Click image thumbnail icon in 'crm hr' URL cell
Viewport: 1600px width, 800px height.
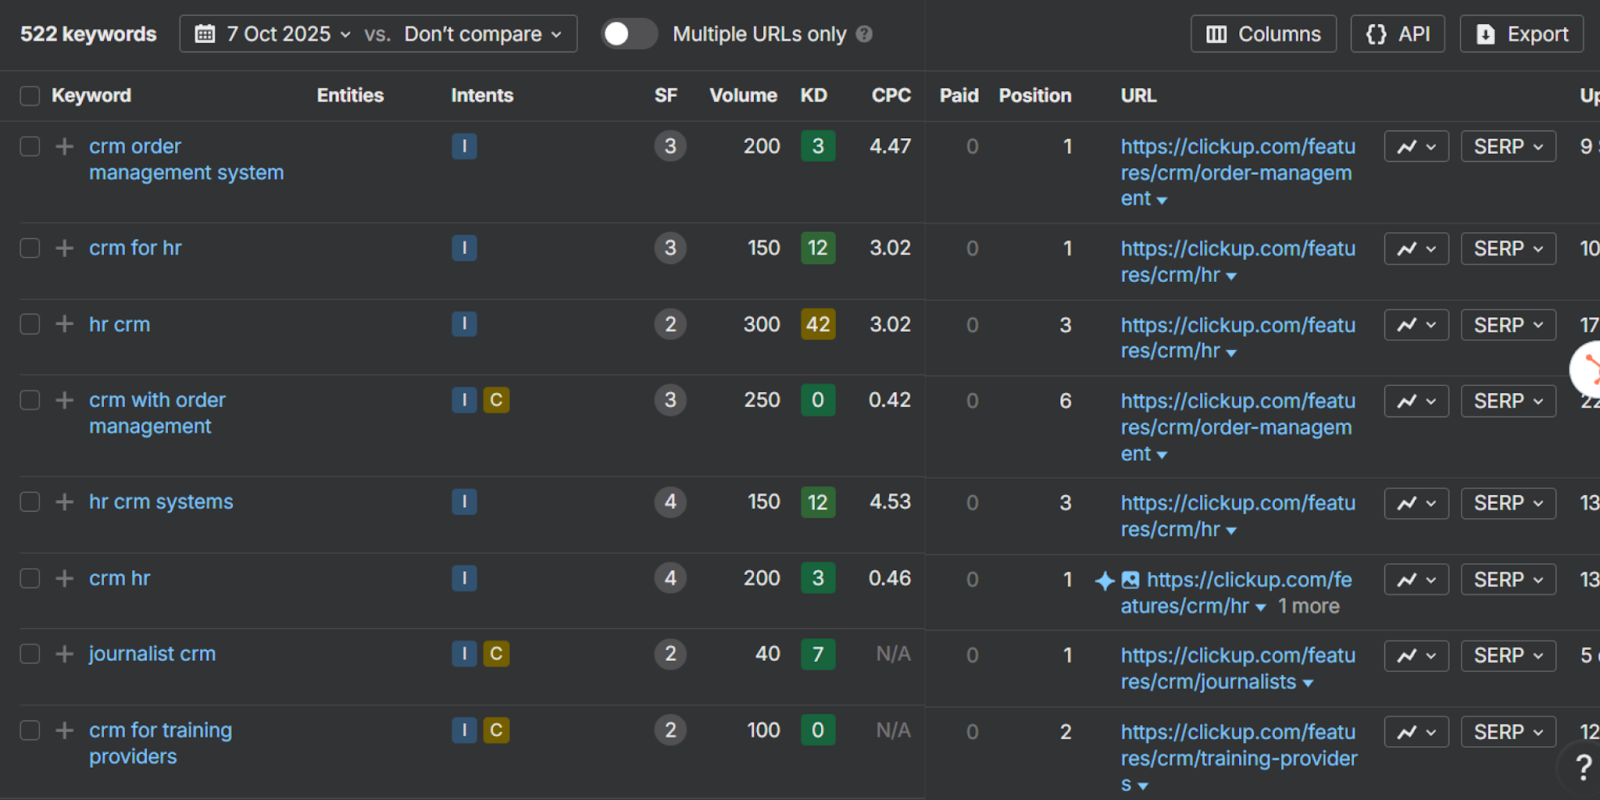tap(1130, 580)
